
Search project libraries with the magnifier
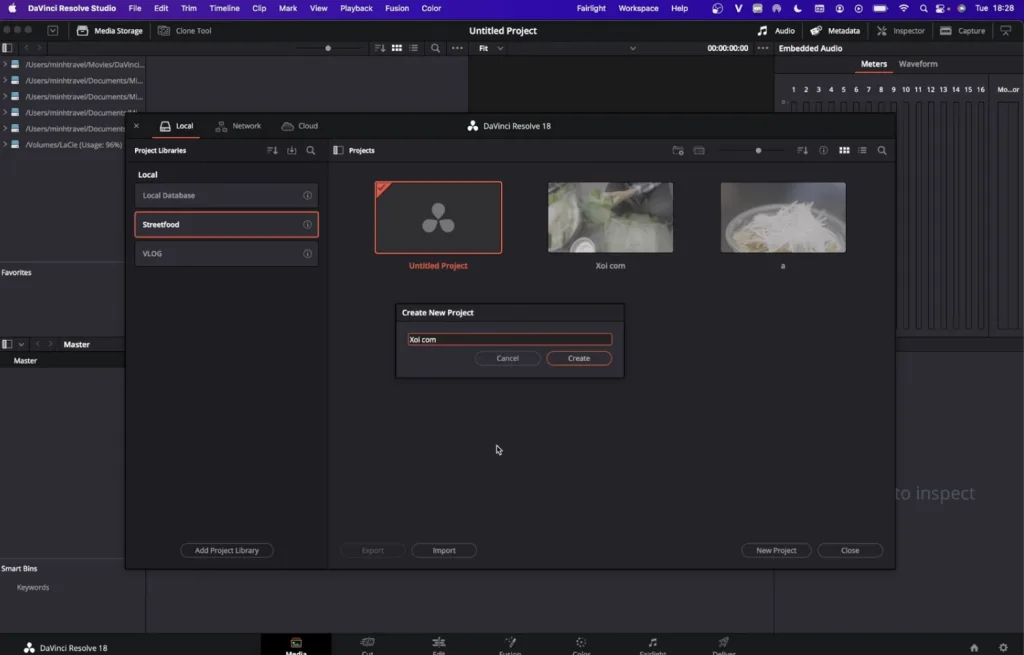point(311,150)
